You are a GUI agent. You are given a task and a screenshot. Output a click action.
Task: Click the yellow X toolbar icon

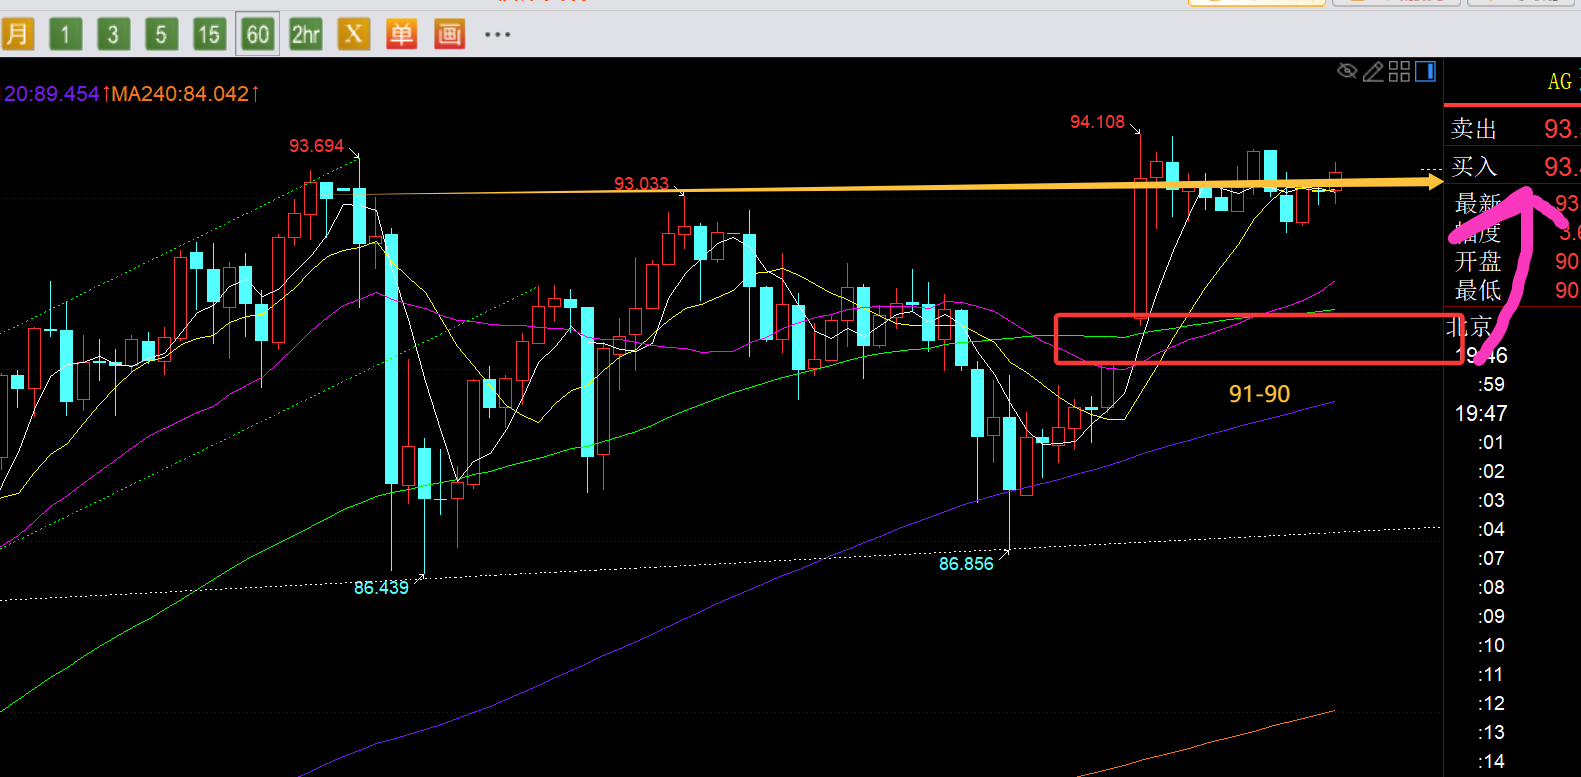(353, 35)
